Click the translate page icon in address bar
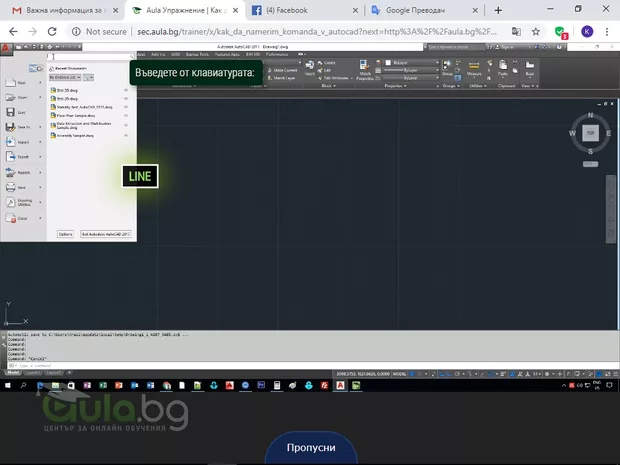The height and width of the screenshot is (465, 620). click(x=516, y=32)
